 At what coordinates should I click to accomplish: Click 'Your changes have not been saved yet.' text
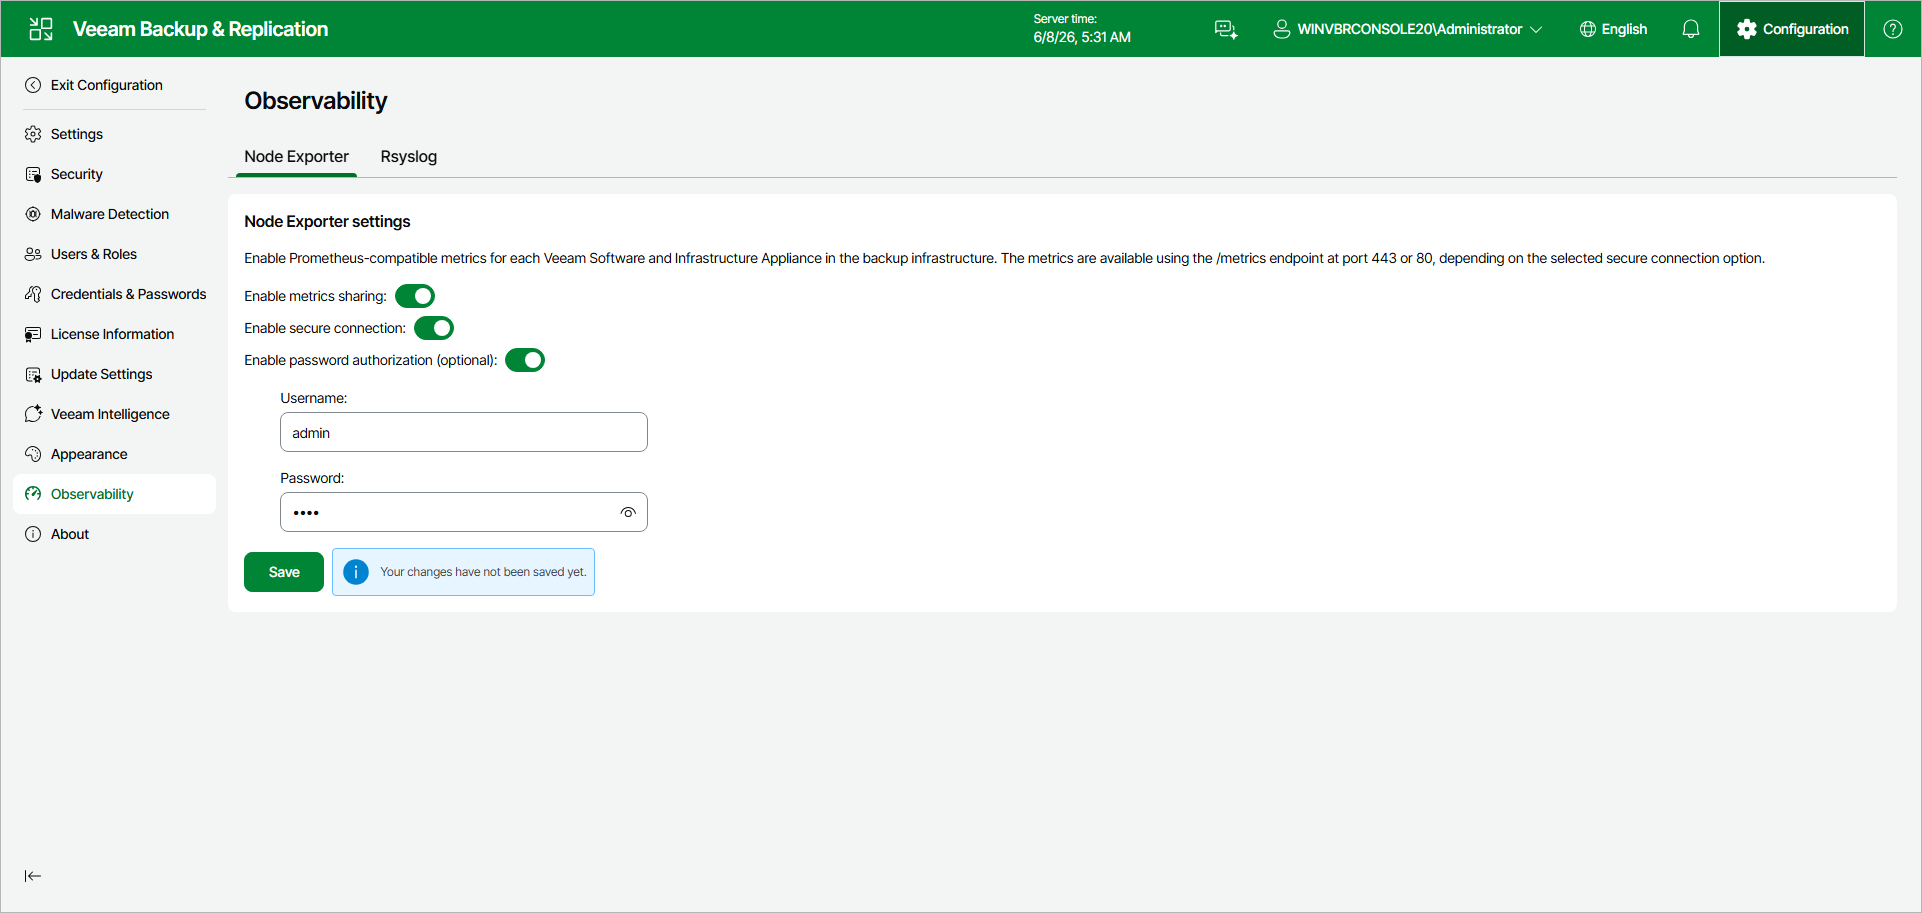coord(483,572)
